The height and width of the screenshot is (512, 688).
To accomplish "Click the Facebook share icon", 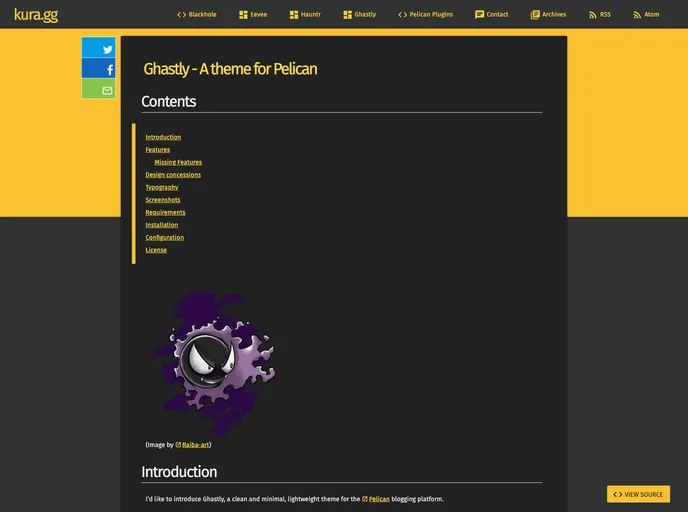I will [110, 70].
